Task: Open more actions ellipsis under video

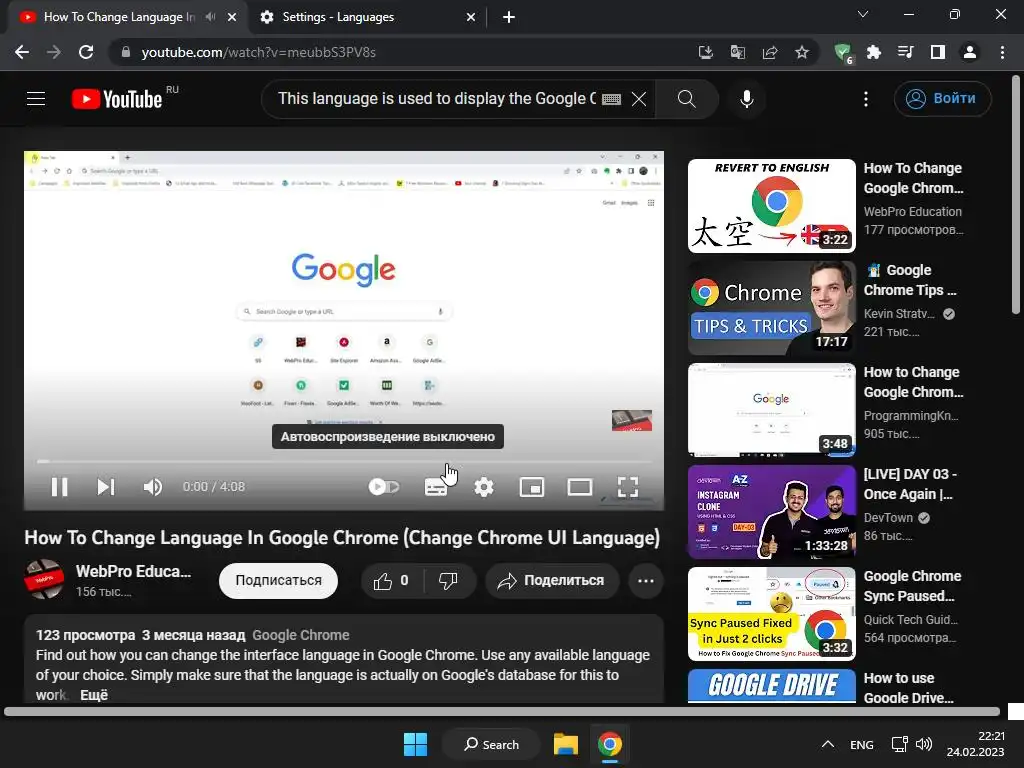Action: tap(646, 580)
